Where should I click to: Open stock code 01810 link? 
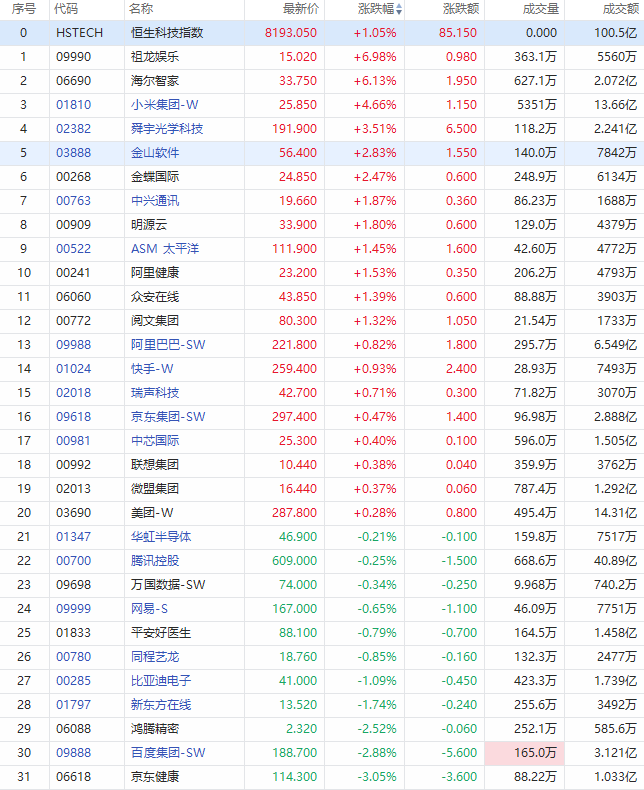click(74, 105)
